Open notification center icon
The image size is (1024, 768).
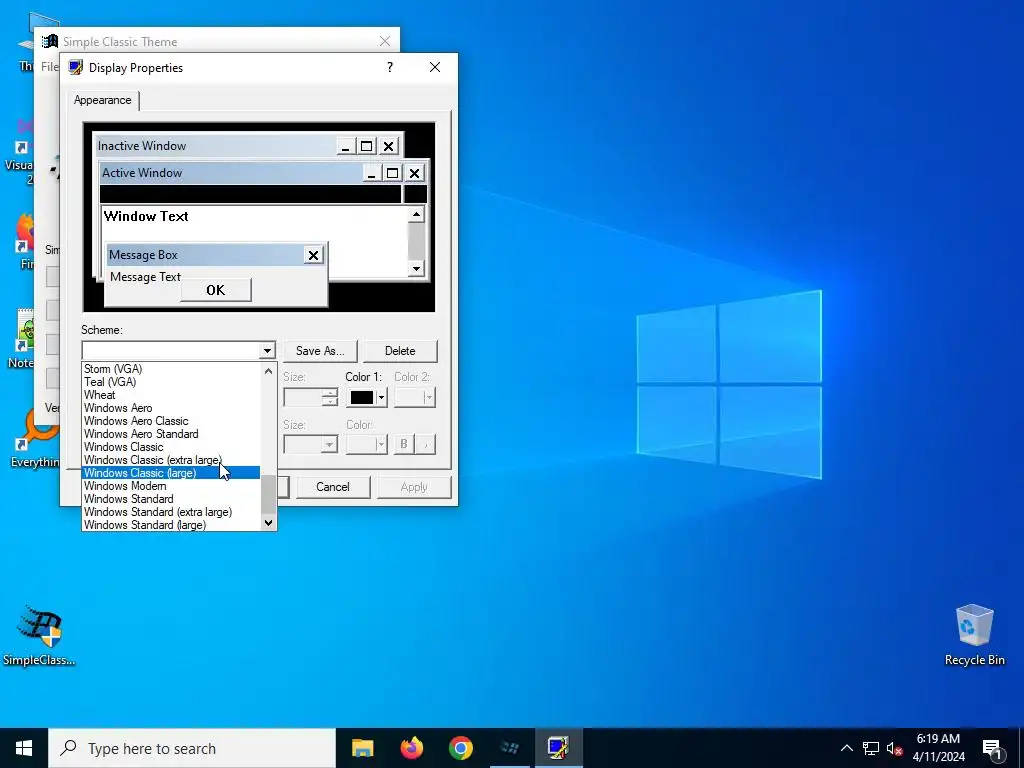pyautogui.click(x=993, y=749)
